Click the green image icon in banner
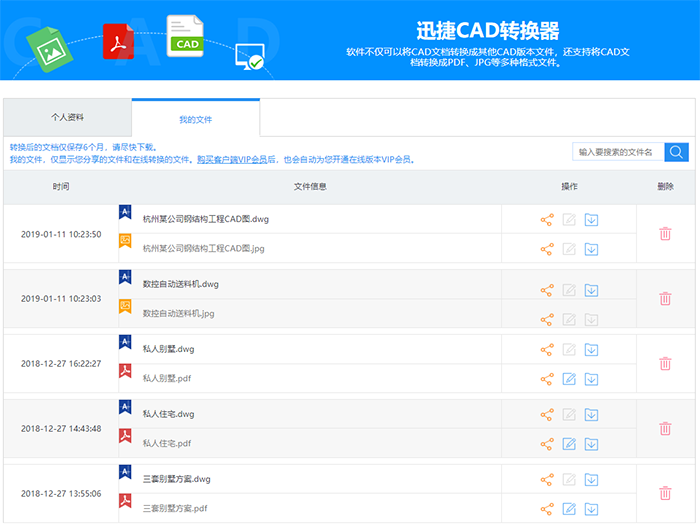Image resolution: width=700 pixels, height=526 pixels. (x=50, y=50)
